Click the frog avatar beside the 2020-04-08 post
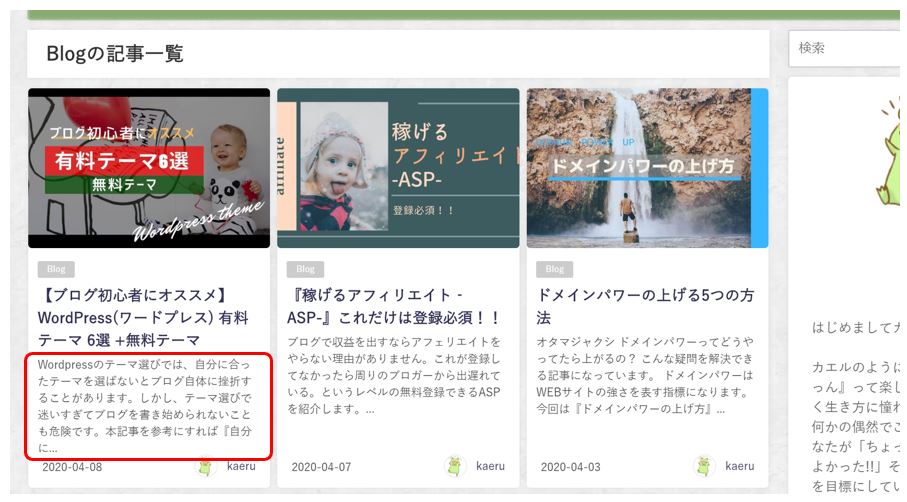The image size is (907, 502). tap(206, 467)
